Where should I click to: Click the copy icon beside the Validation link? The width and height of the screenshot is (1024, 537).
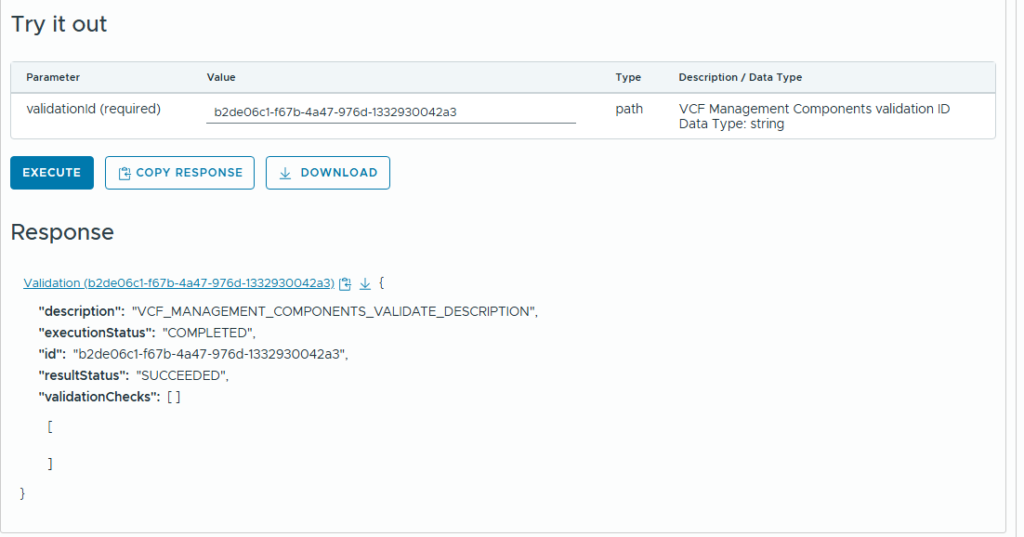[345, 284]
